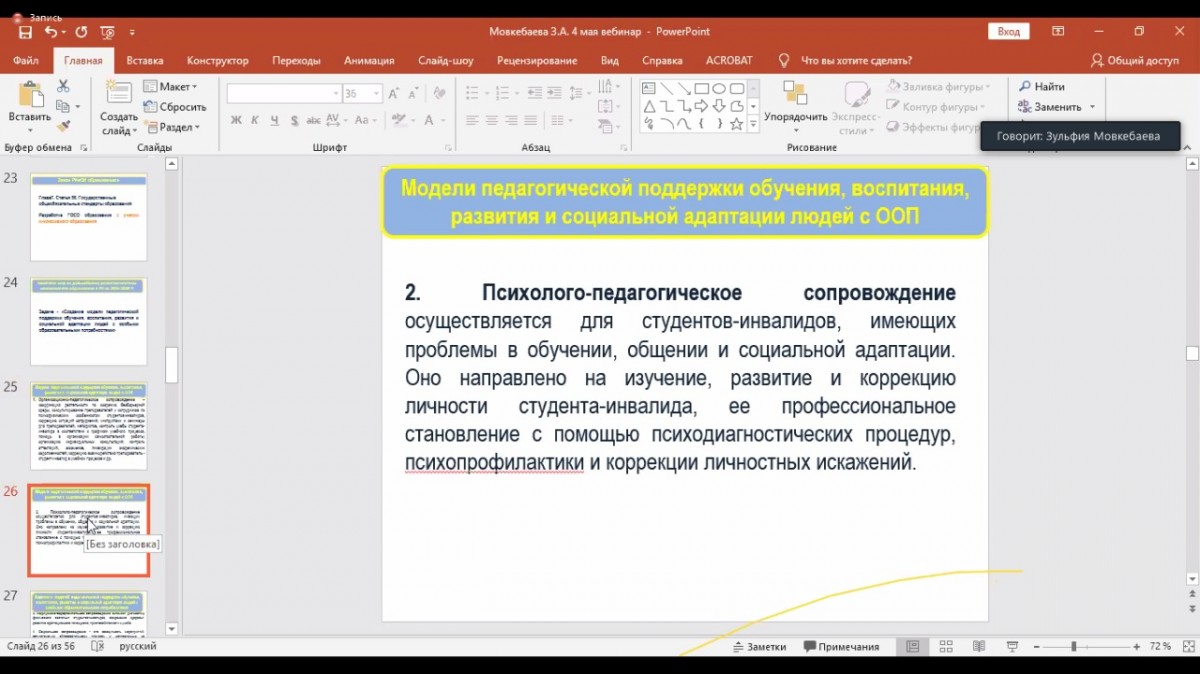Clear all formatting eraser icon

pyautogui.click(x=441, y=93)
